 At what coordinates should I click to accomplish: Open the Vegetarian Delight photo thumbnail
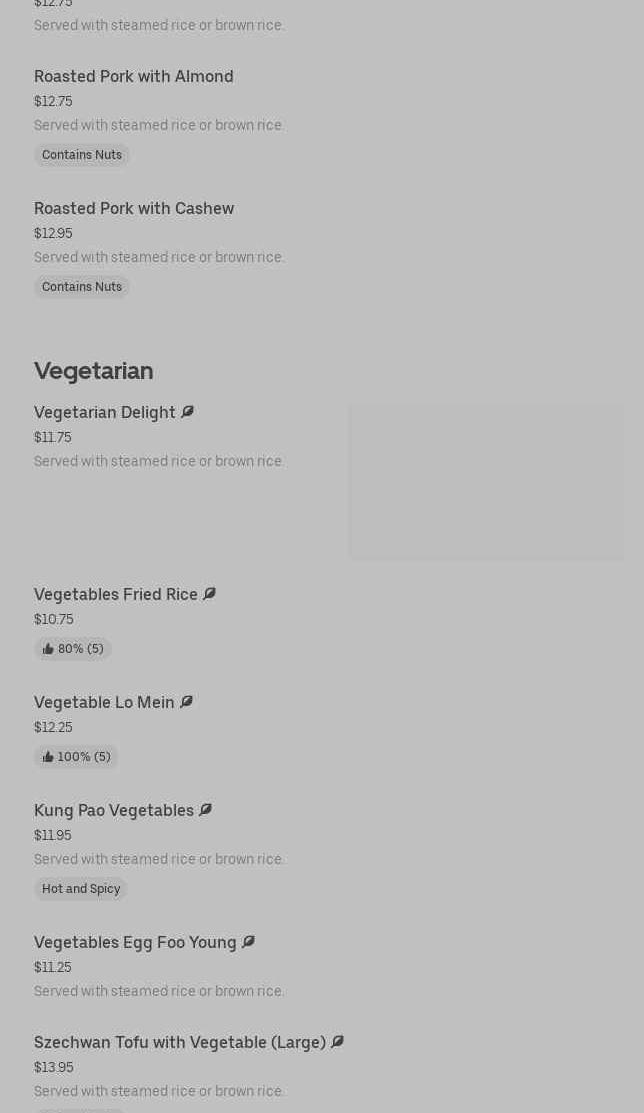click(486, 481)
